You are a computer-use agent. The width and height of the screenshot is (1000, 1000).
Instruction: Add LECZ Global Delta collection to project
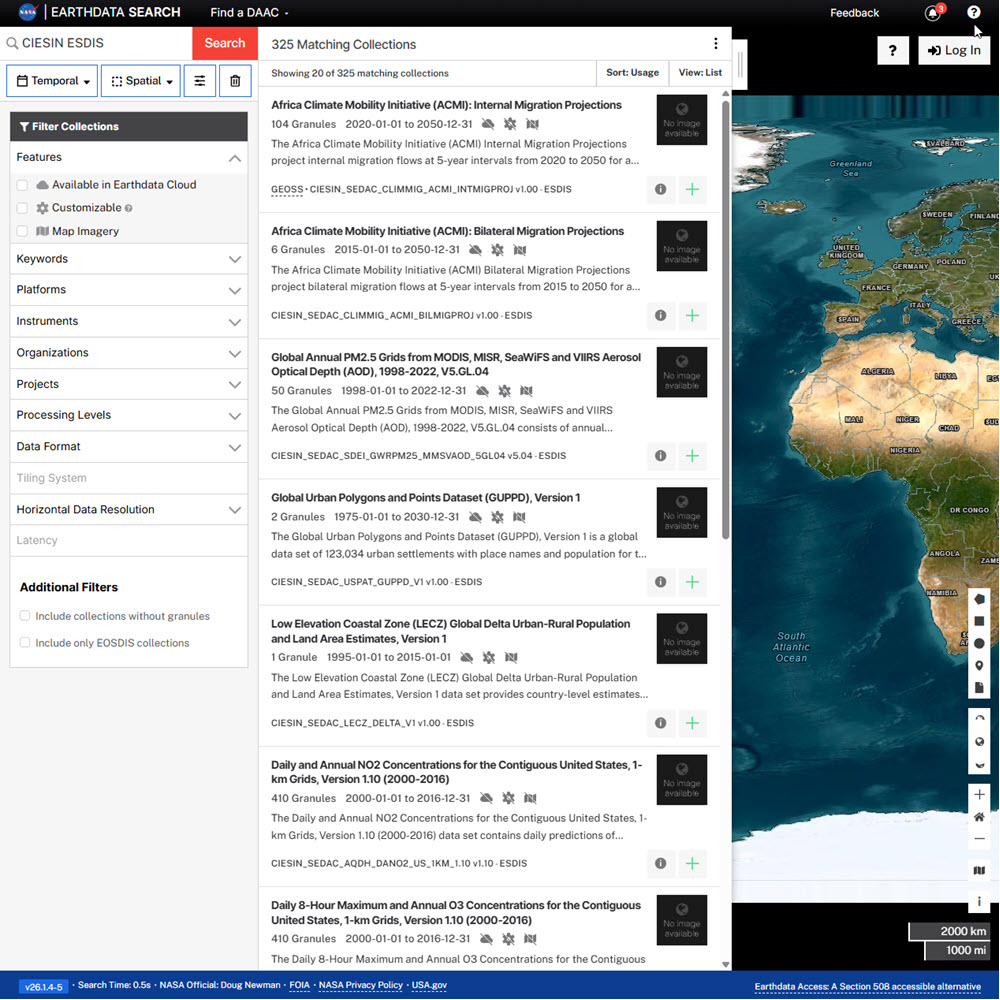(692, 723)
